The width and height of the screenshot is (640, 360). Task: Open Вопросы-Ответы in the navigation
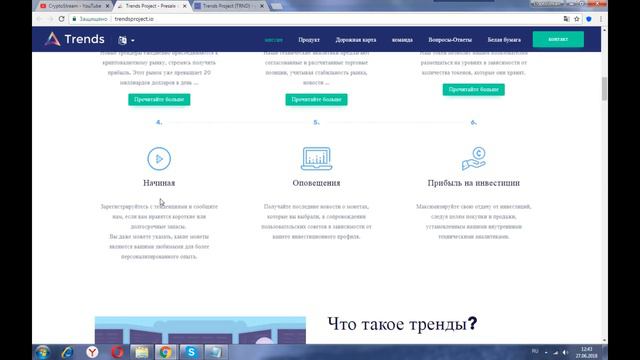pos(450,40)
